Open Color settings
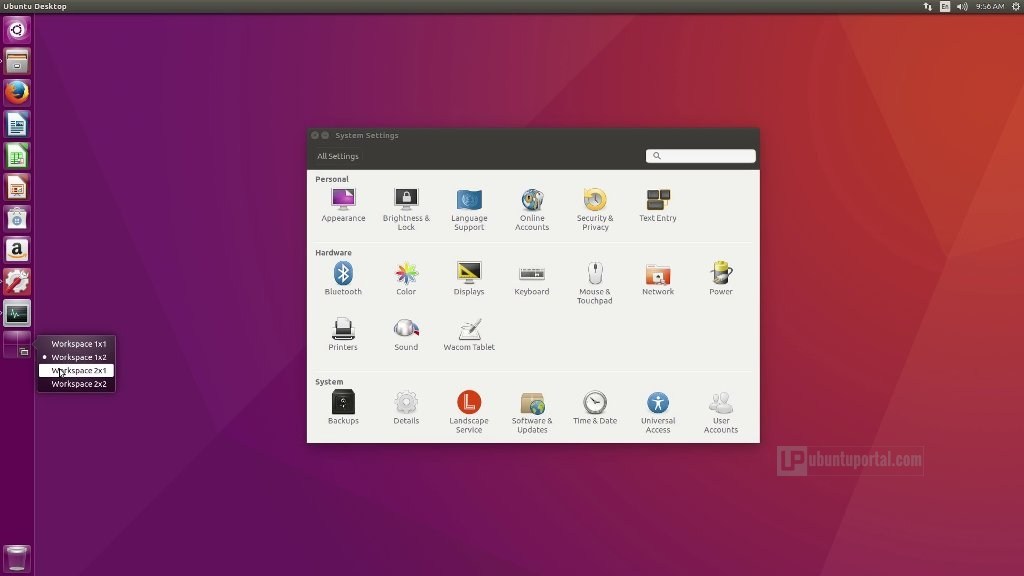The image size is (1024, 576). click(x=406, y=278)
